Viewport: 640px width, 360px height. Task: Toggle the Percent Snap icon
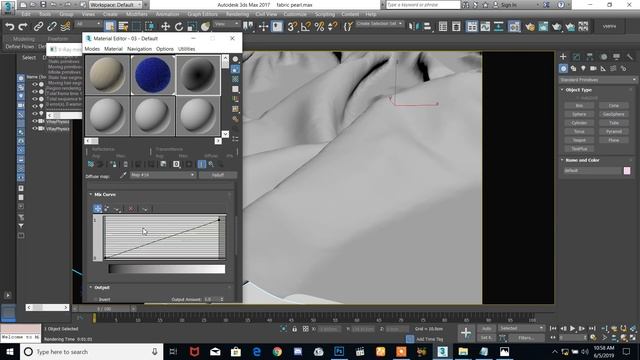[x=319, y=27]
